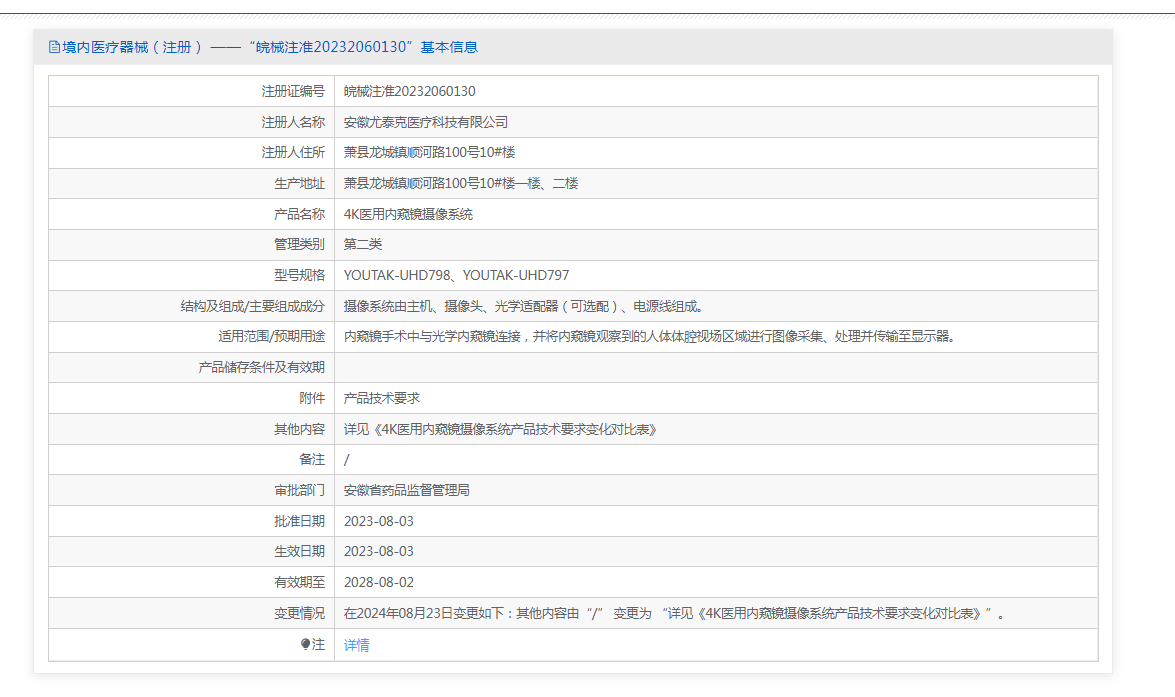Viewport: 1175px width, 697px height.
Task: Click approval department 安徽省药品监督管理局
Action: (407, 490)
